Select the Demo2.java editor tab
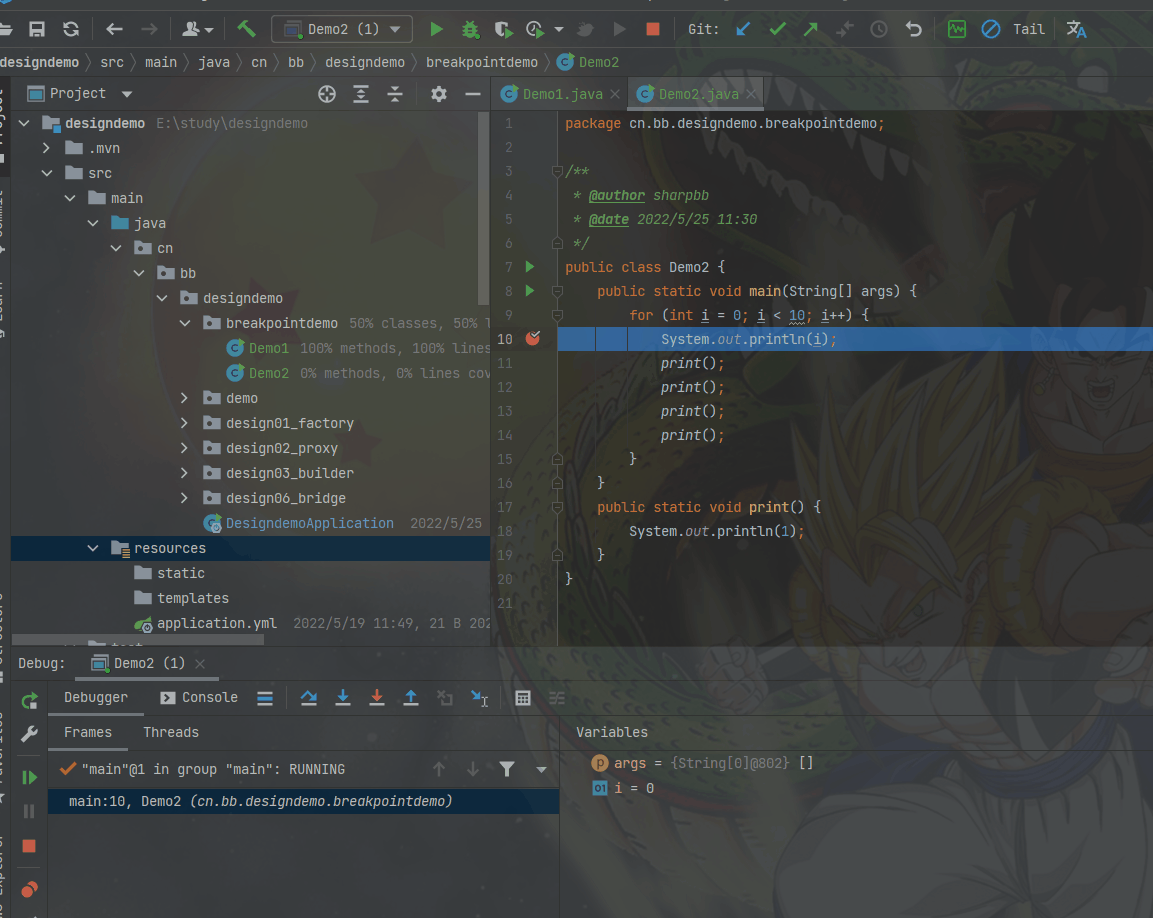This screenshot has width=1153, height=918. (698, 94)
